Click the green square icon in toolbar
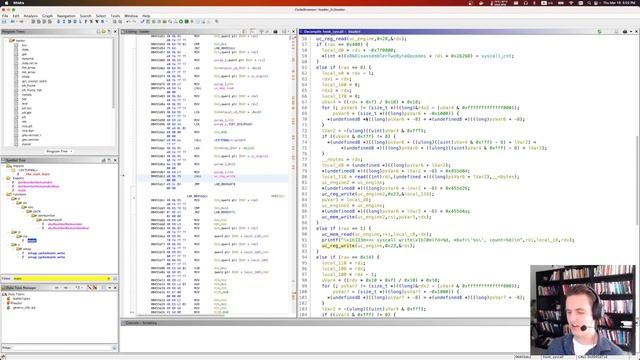 187,21
